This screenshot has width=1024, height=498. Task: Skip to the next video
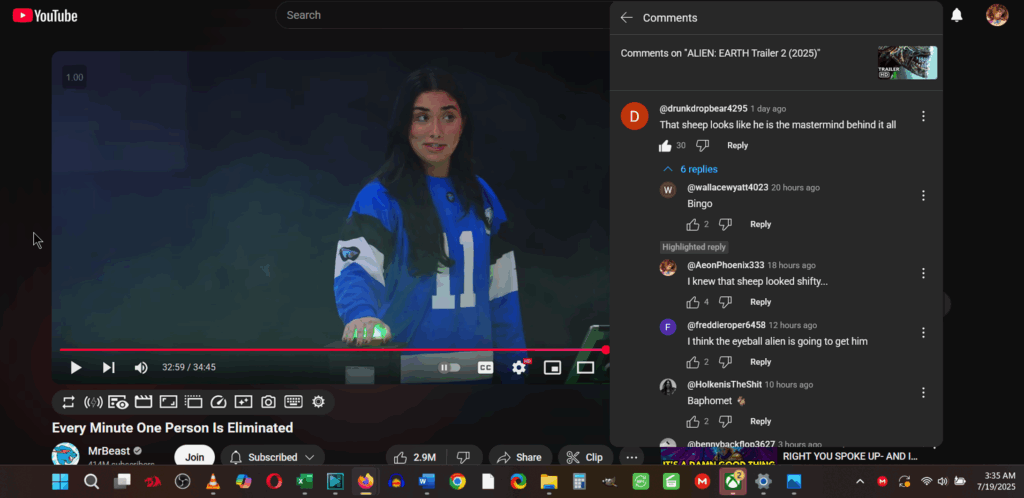(x=108, y=367)
